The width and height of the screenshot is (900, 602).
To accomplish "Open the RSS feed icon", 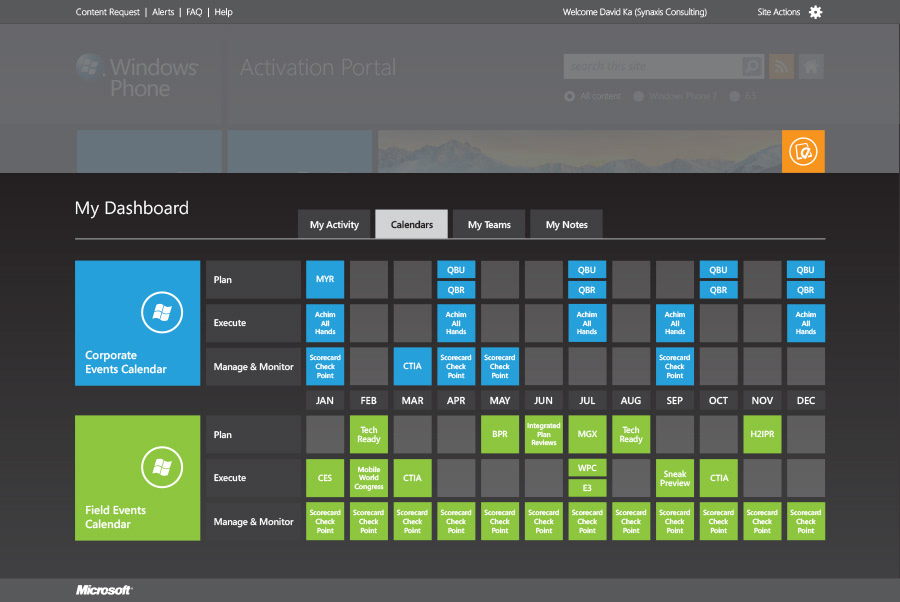I will click(x=781, y=67).
